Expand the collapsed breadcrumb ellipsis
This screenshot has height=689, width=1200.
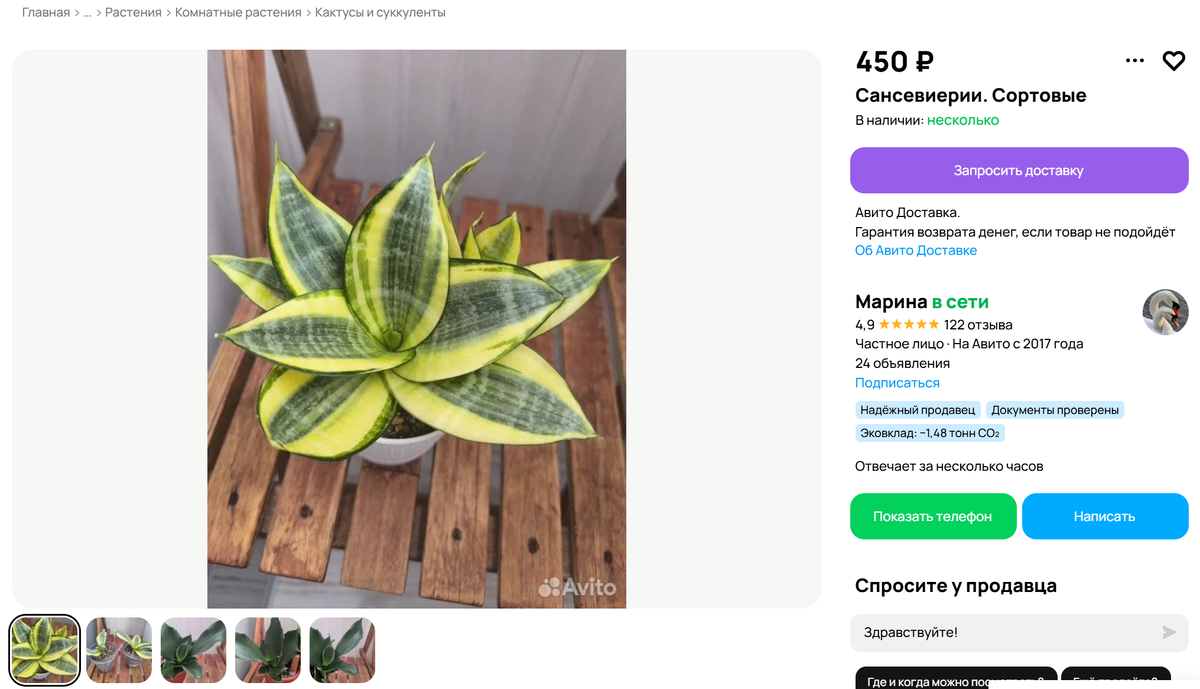[x=87, y=13]
